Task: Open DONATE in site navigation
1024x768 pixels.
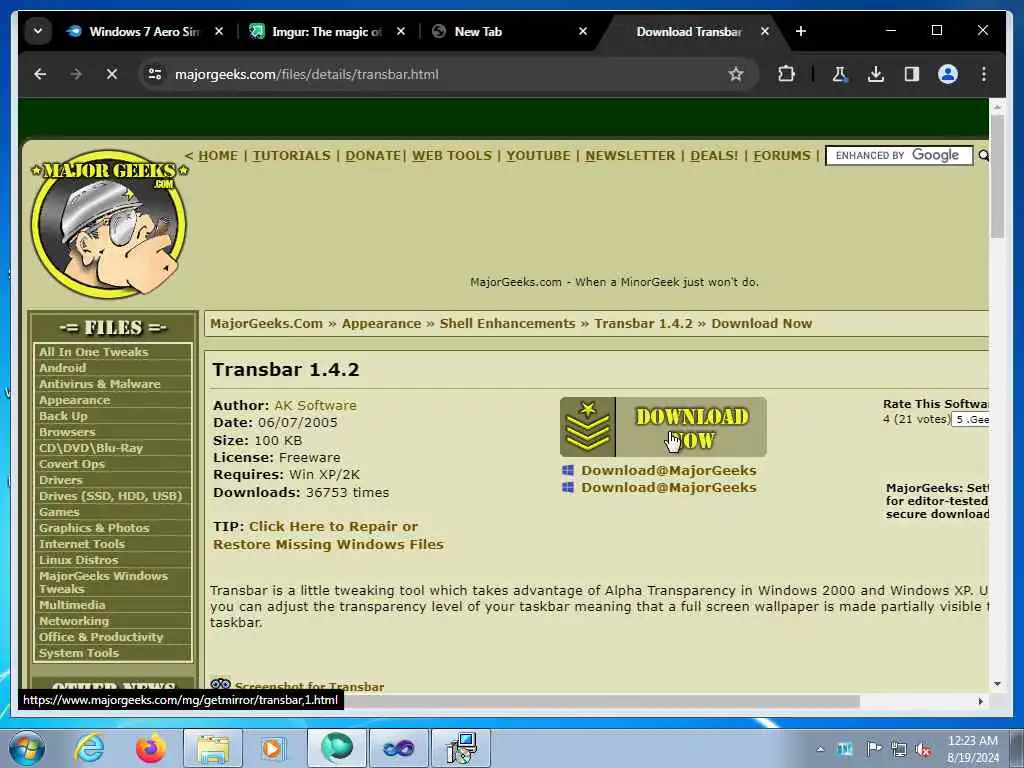Action: click(373, 155)
